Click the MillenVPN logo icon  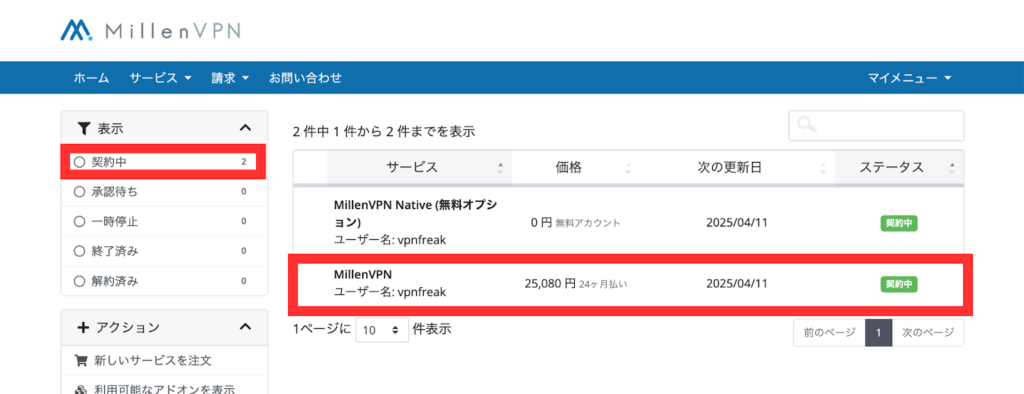click(77, 29)
